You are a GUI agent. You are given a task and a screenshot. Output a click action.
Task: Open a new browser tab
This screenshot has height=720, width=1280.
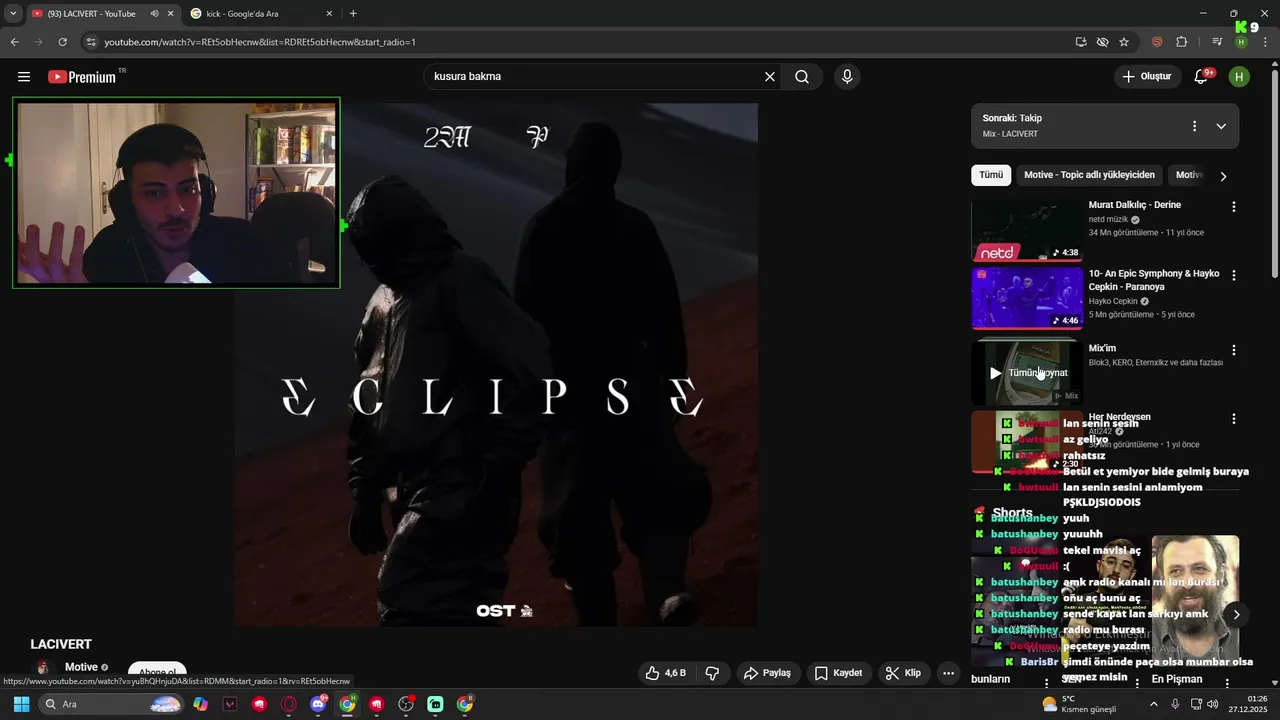click(x=353, y=14)
